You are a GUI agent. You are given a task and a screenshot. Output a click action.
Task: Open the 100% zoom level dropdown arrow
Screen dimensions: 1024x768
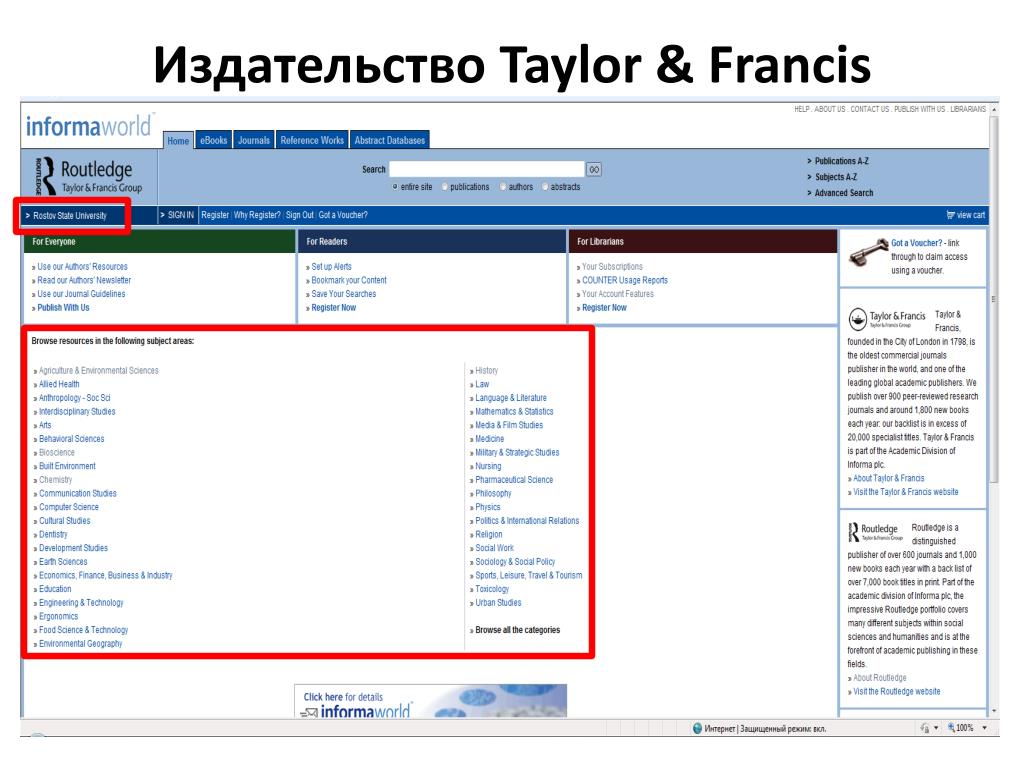tap(984, 728)
